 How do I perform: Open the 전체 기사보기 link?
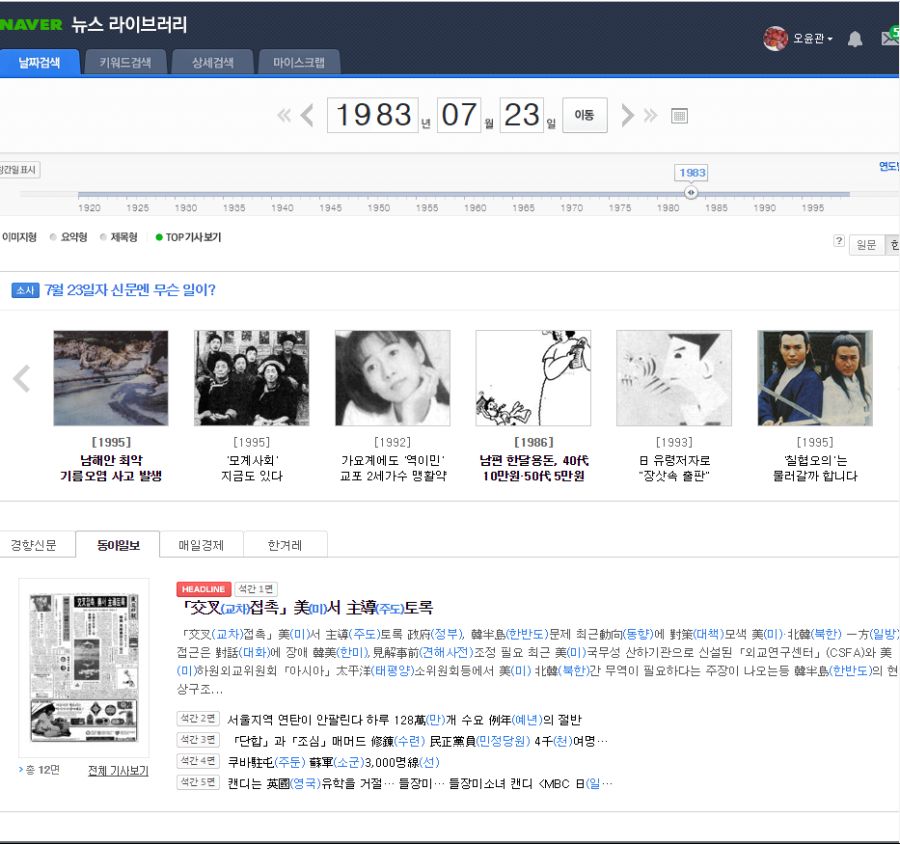(x=118, y=771)
